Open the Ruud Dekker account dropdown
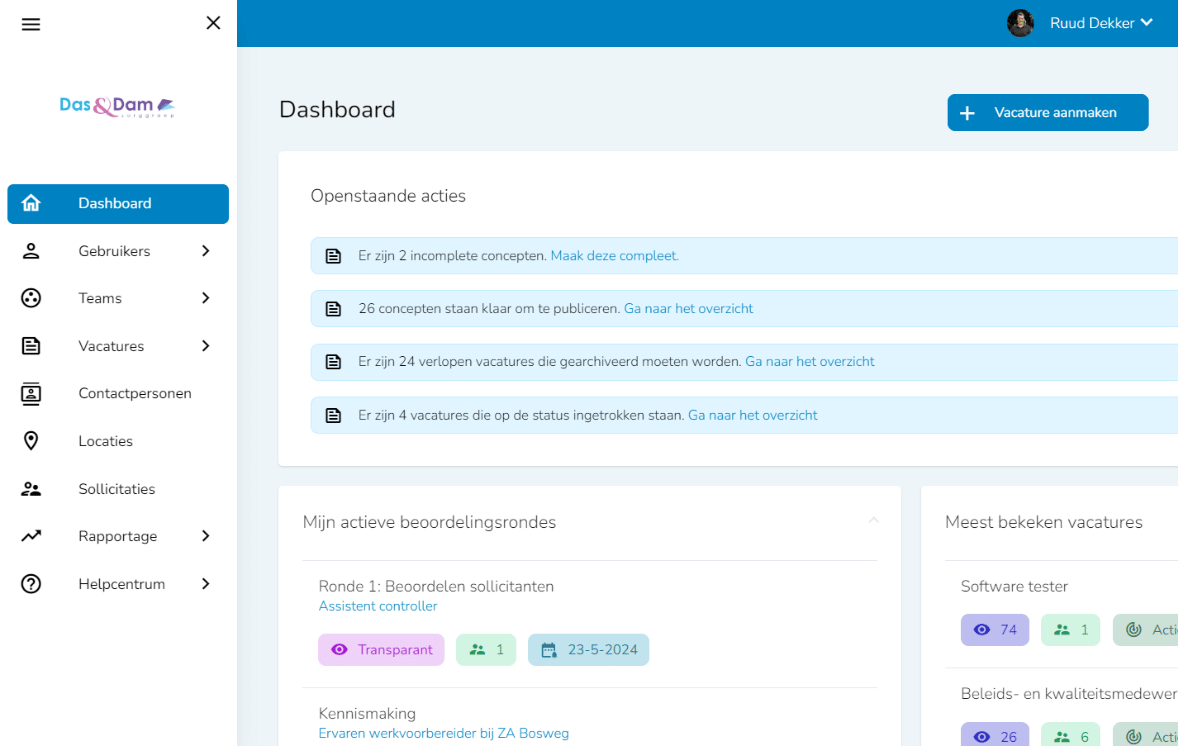 pyautogui.click(x=1102, y=23)
